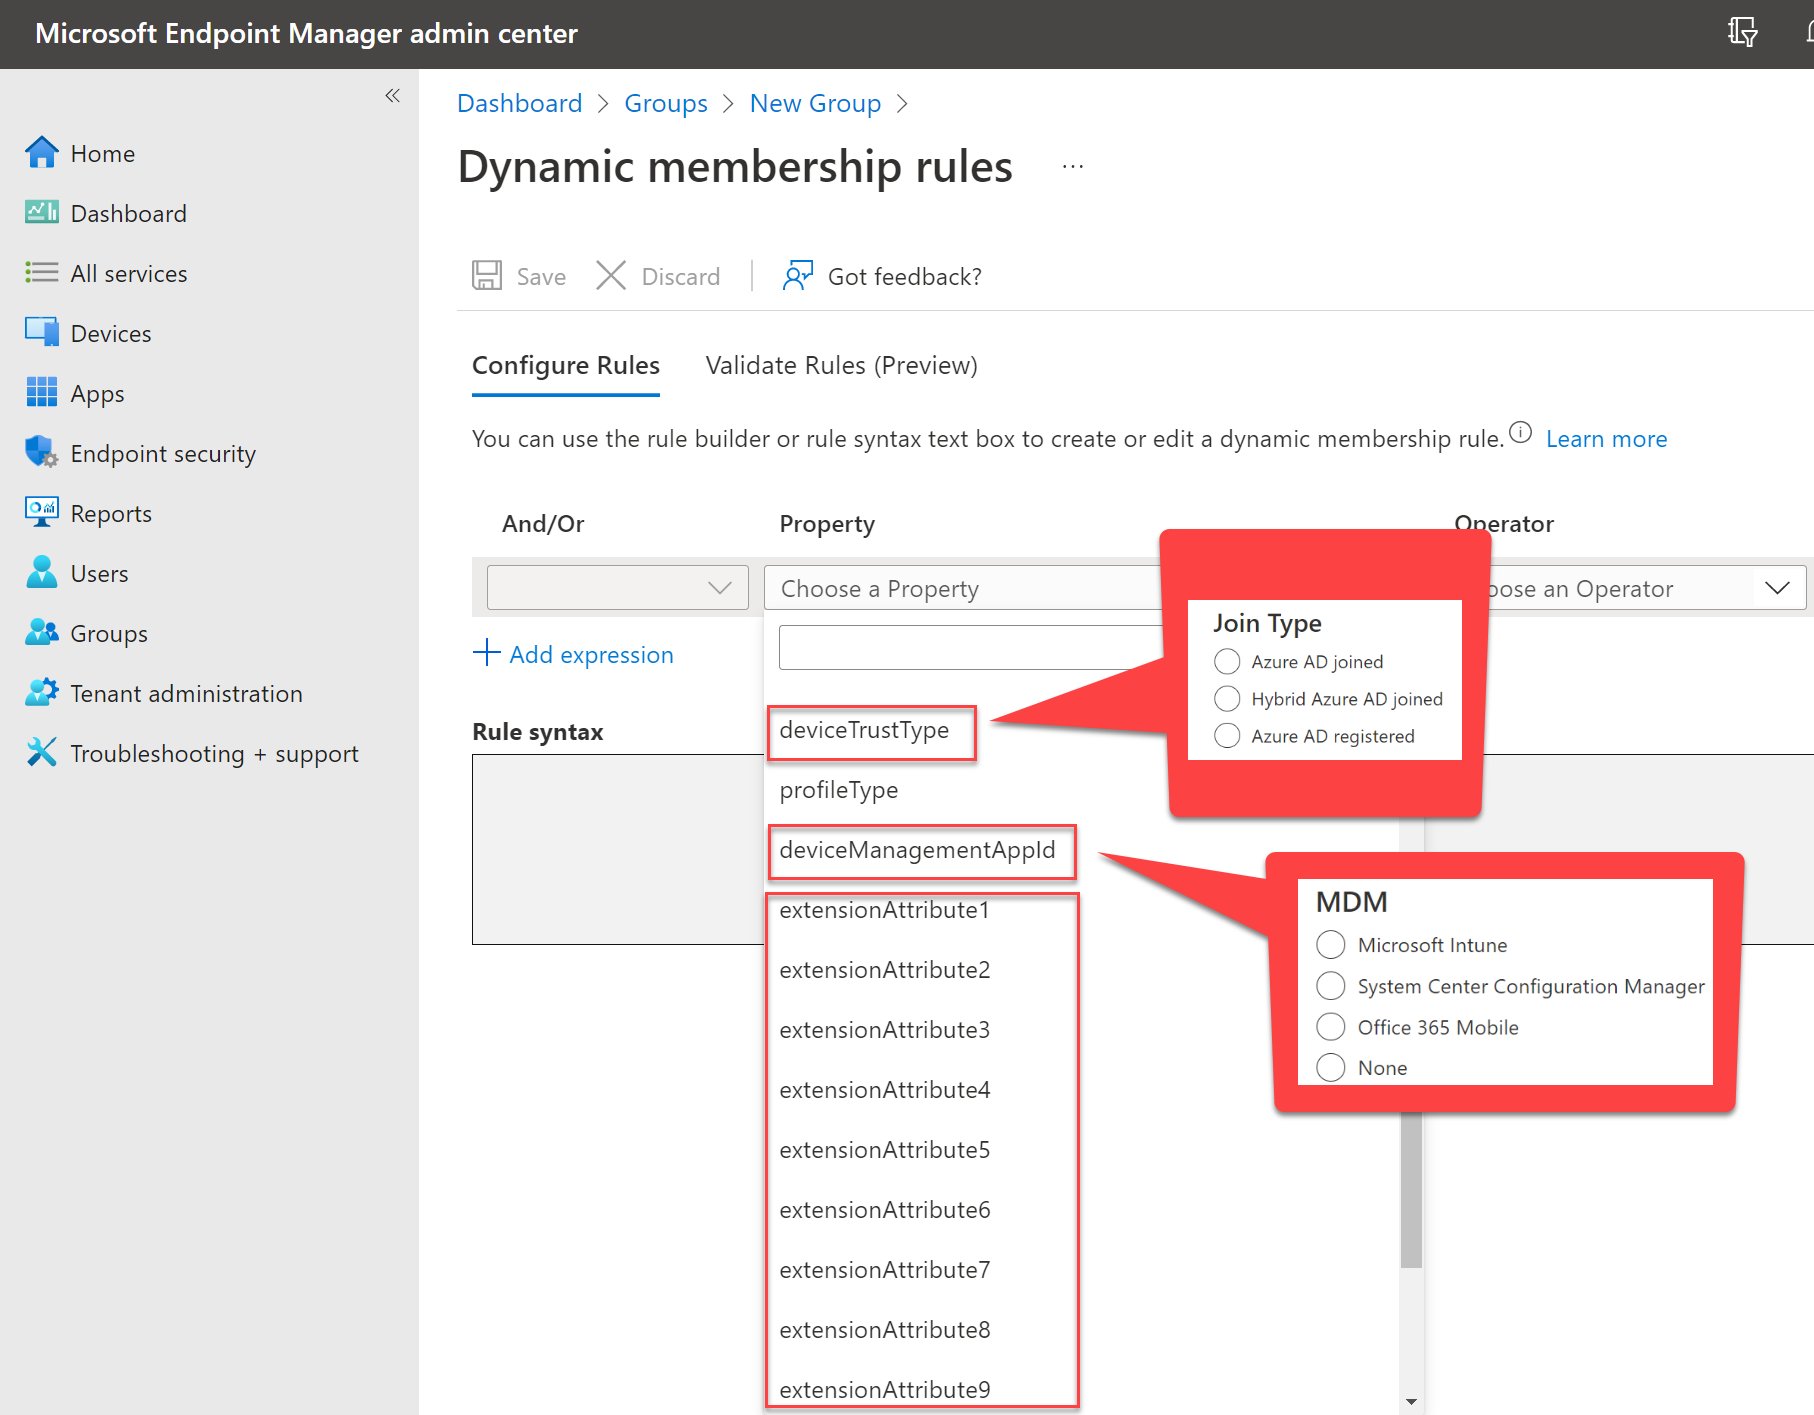Expand the Choose an Operator dropdown arrow

pyautogui.click(x=1777, y=588)
